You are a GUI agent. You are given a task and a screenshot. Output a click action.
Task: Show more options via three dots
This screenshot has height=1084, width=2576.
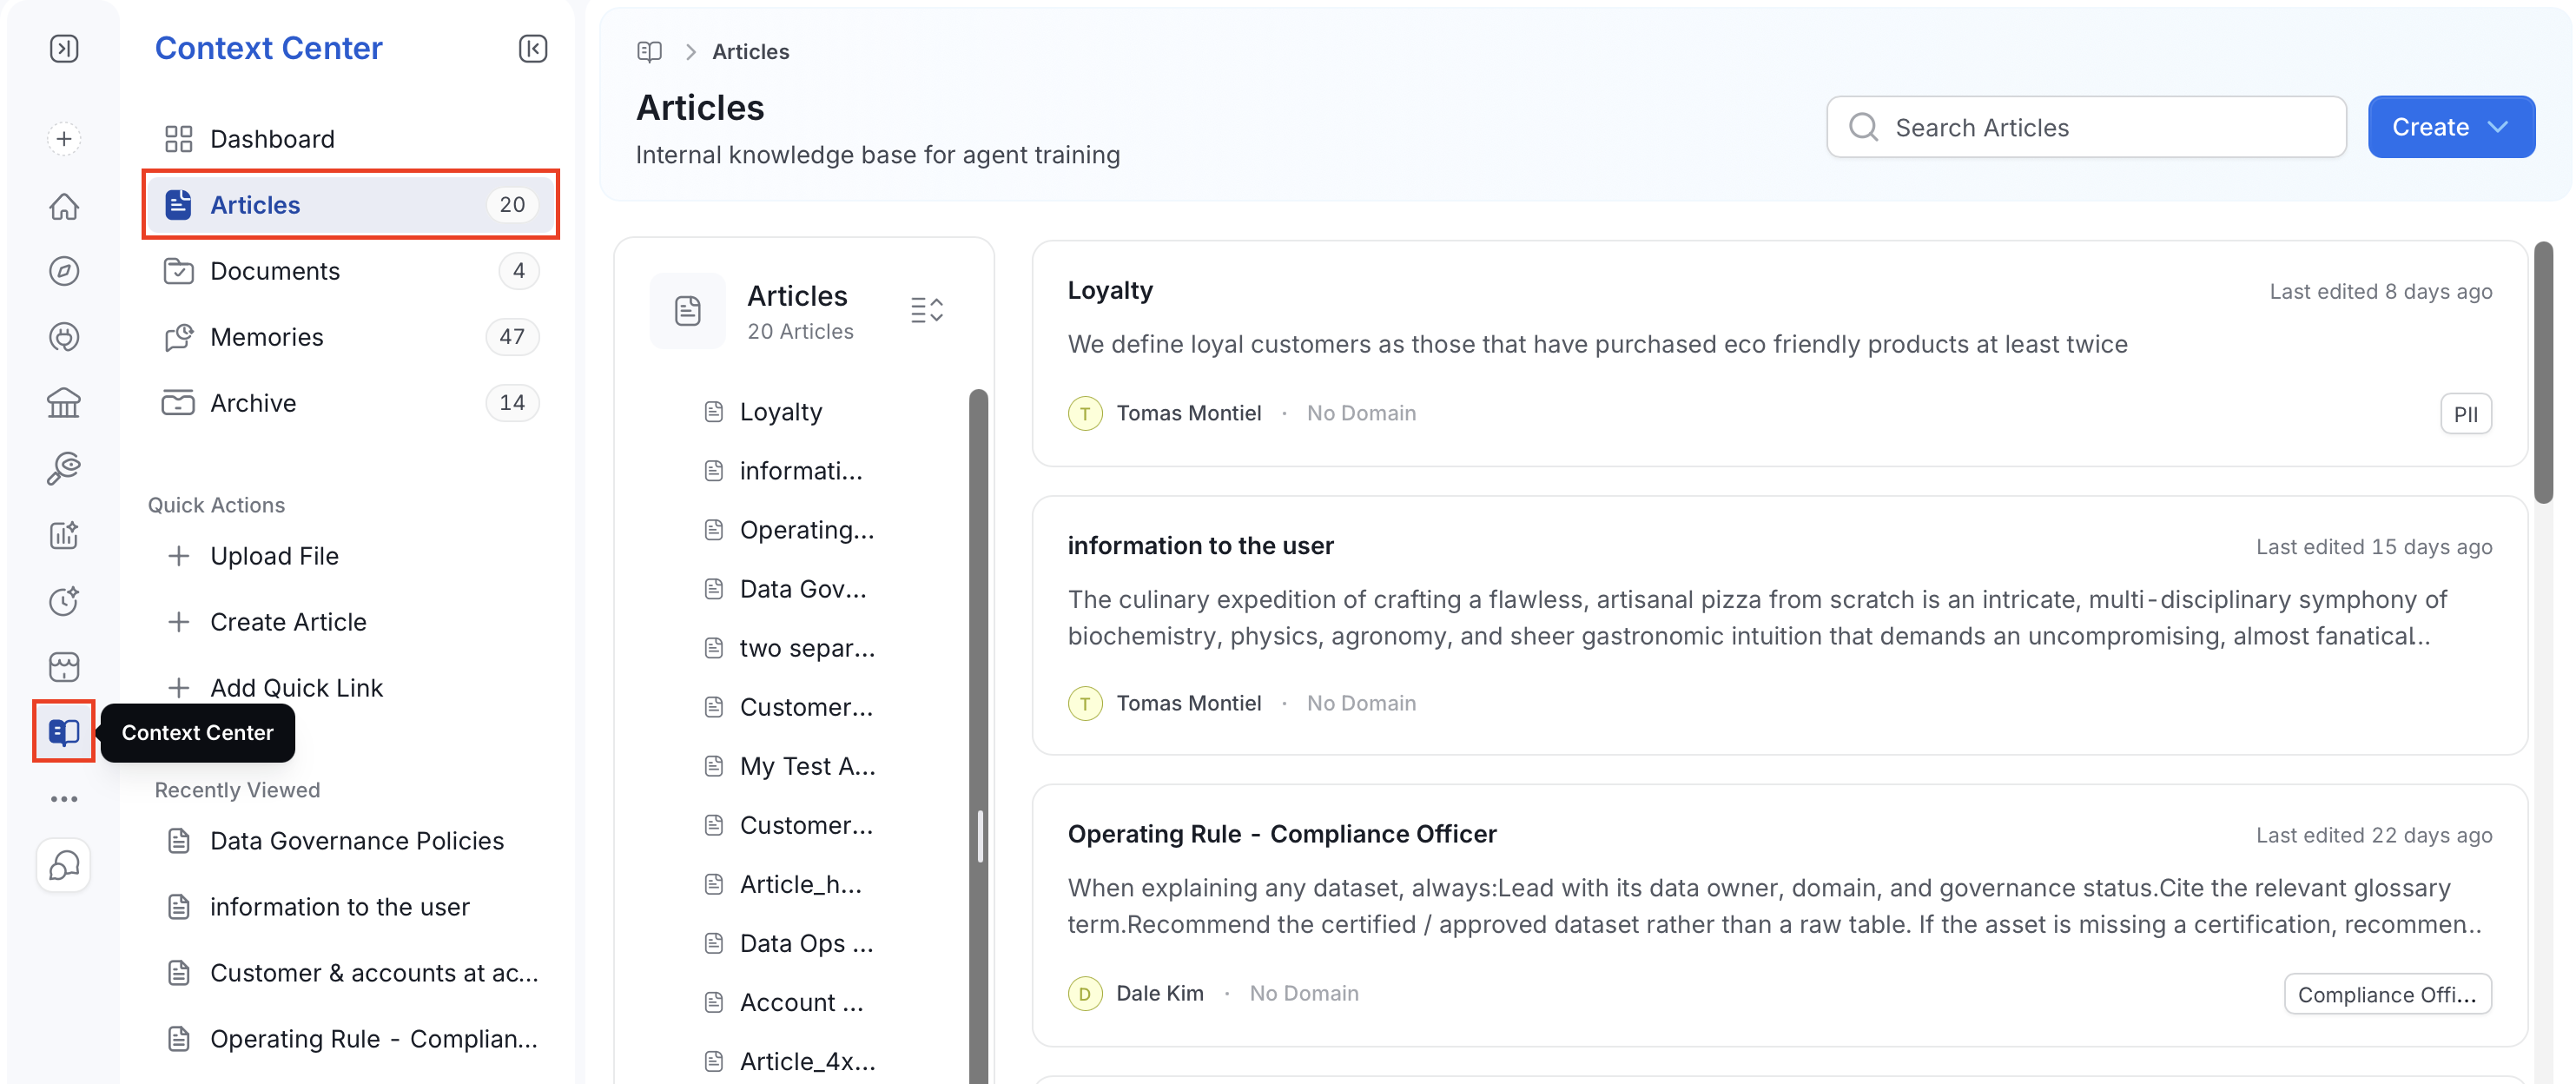(64, 798)
